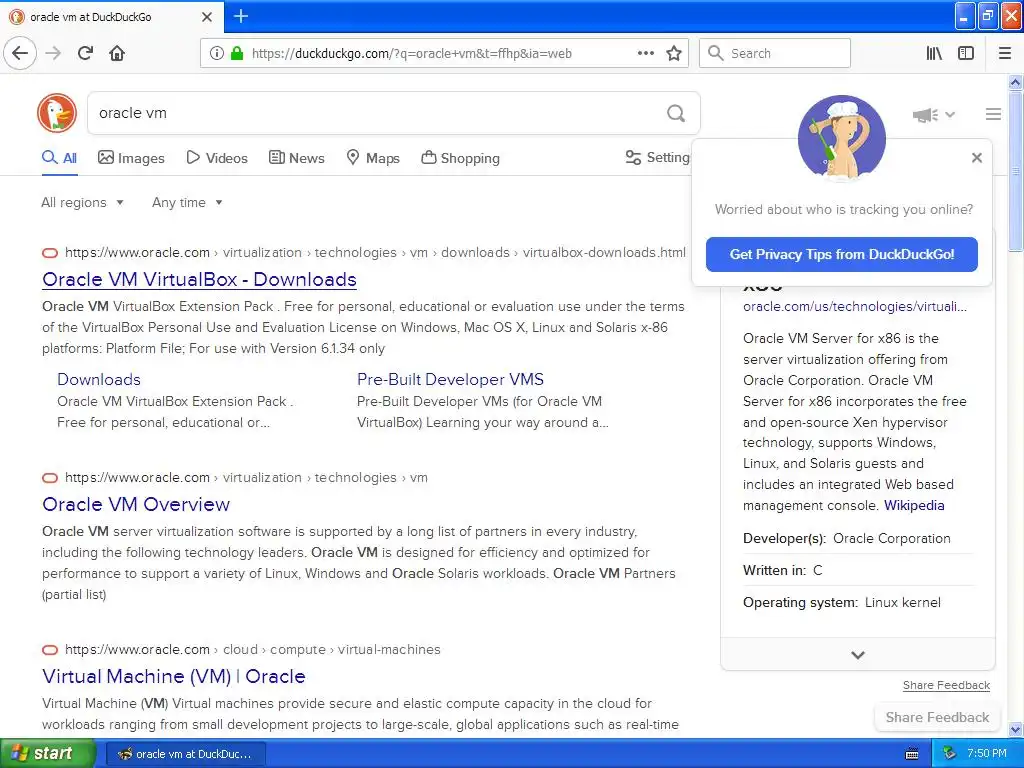Open the Downloads sublink
The height and width of the screenshot is (768, 1024).
coord(99,379)
